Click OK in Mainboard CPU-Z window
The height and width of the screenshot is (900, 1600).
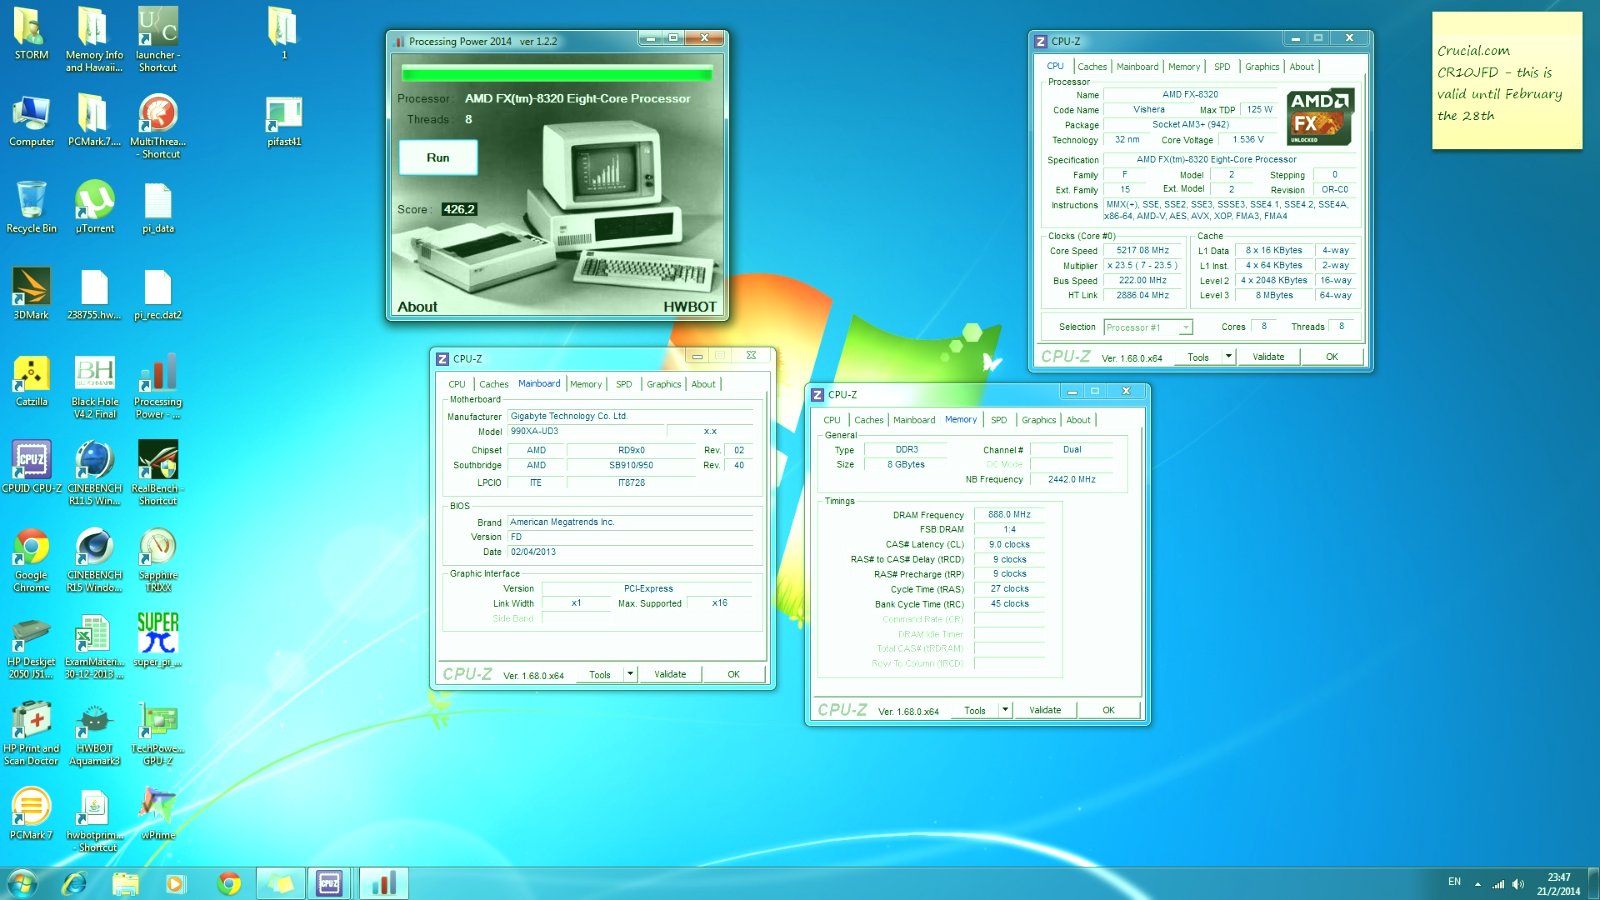point(733,674)
